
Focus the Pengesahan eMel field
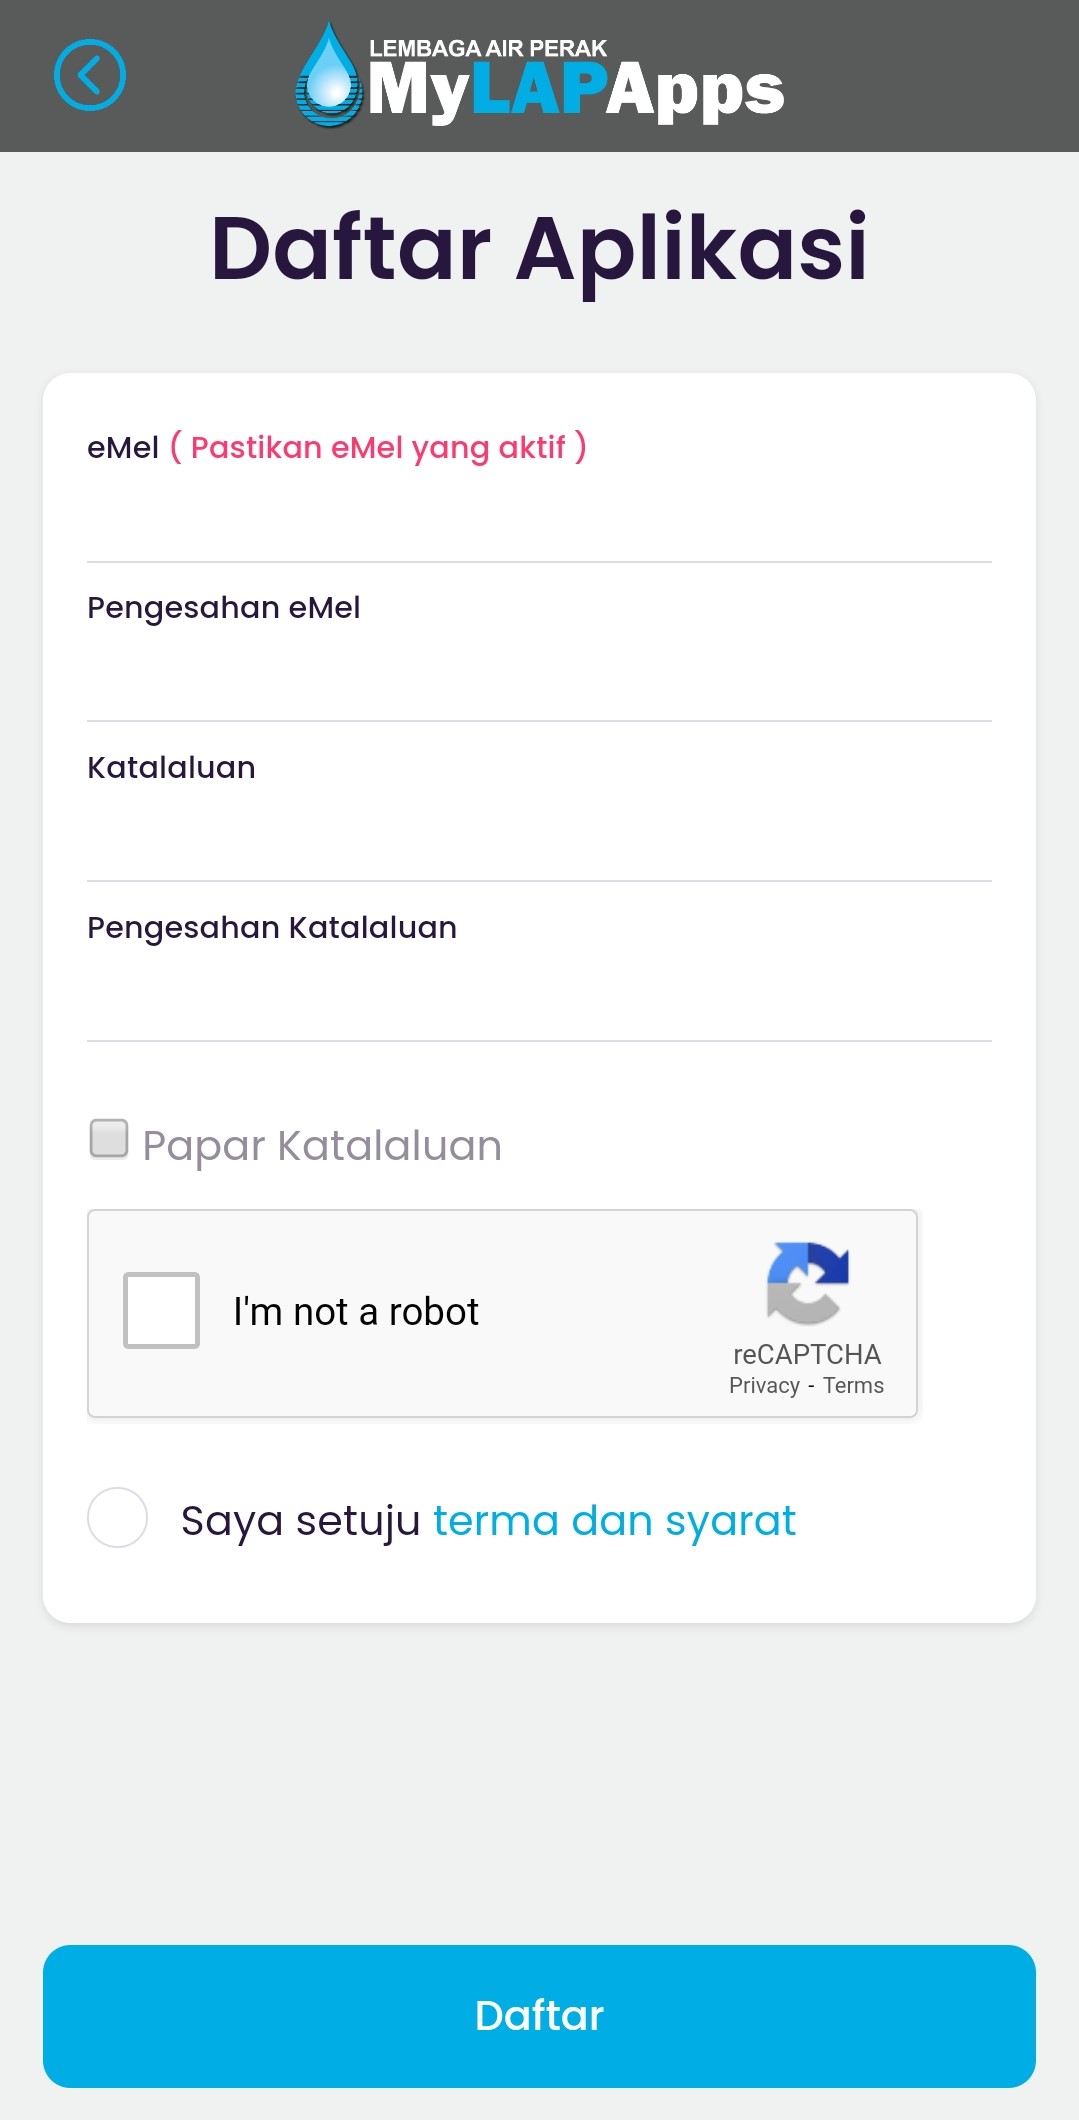tap(539, 676)
